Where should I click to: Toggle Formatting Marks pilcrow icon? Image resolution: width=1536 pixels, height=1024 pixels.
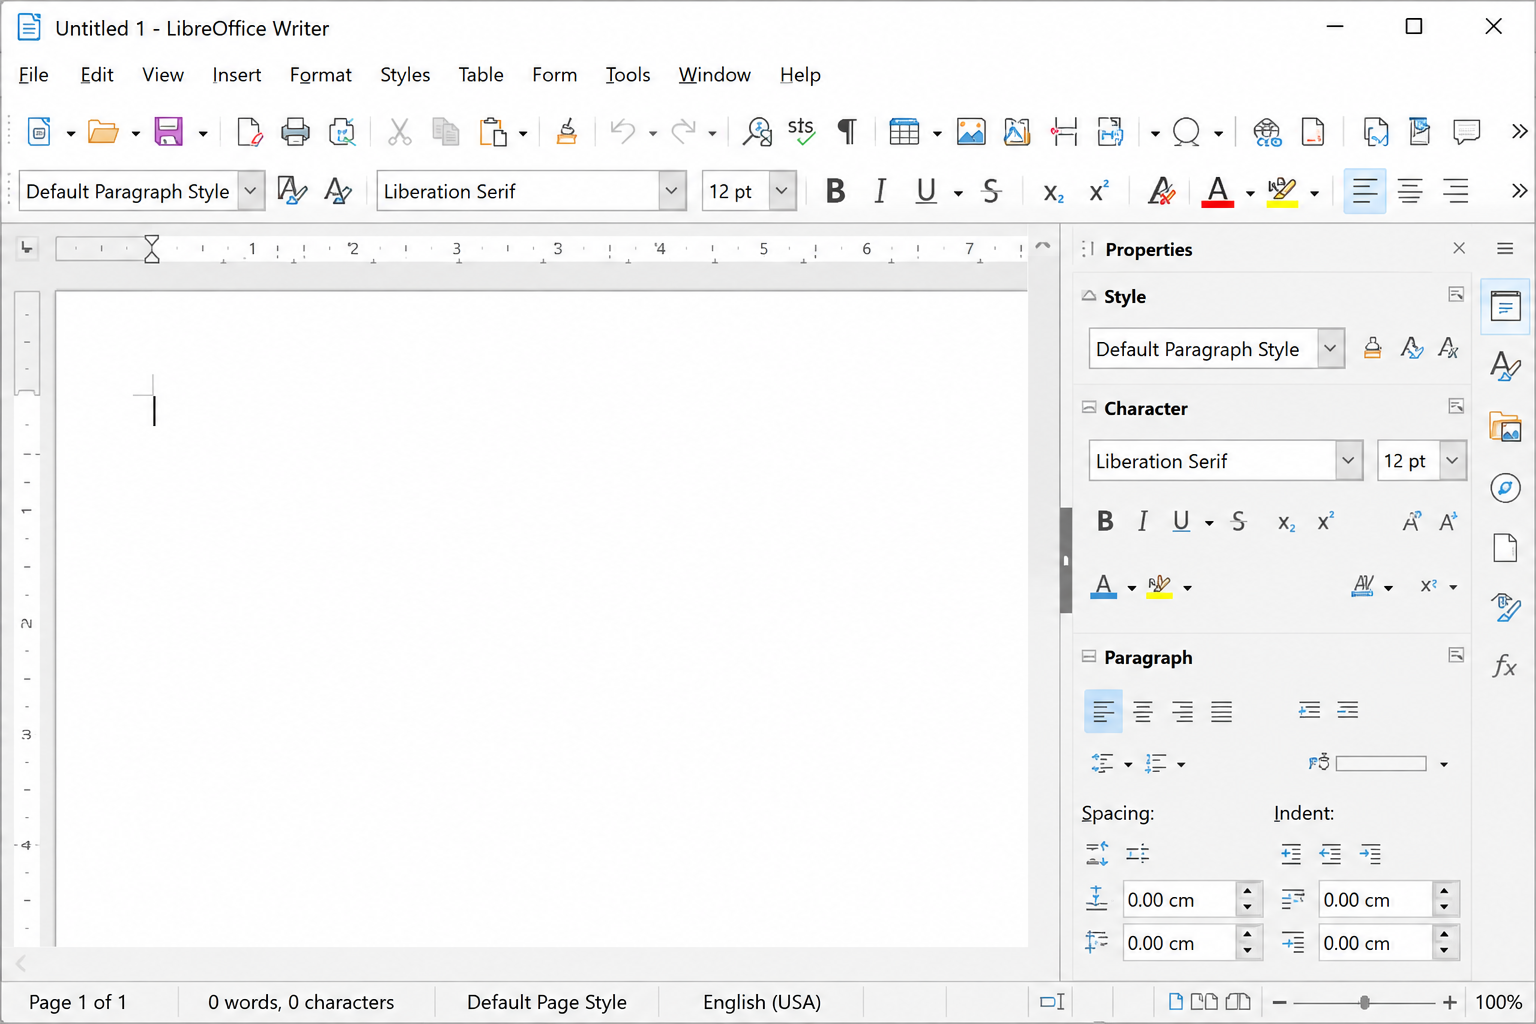click(847, 132)
